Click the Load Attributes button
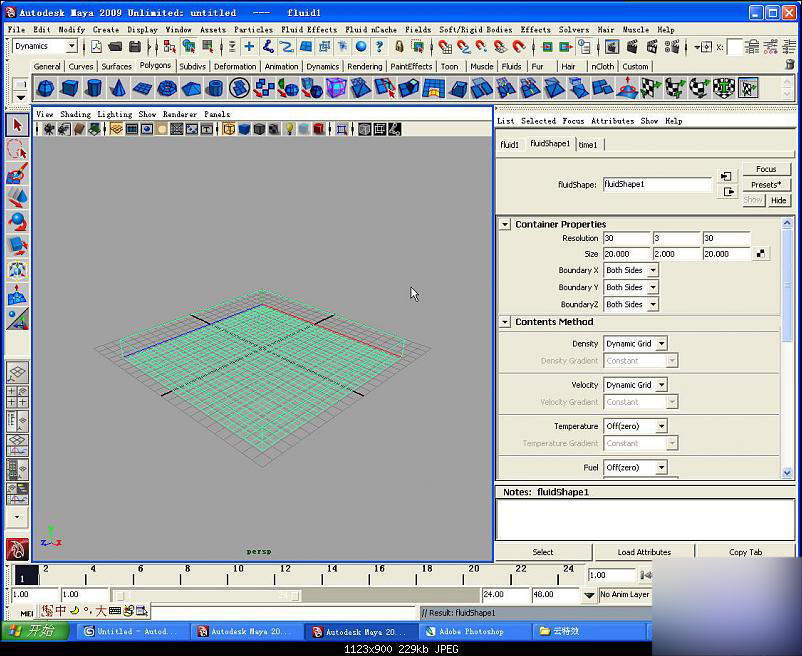The height and width of the screenshot is (656, 802). click(644, 552)
